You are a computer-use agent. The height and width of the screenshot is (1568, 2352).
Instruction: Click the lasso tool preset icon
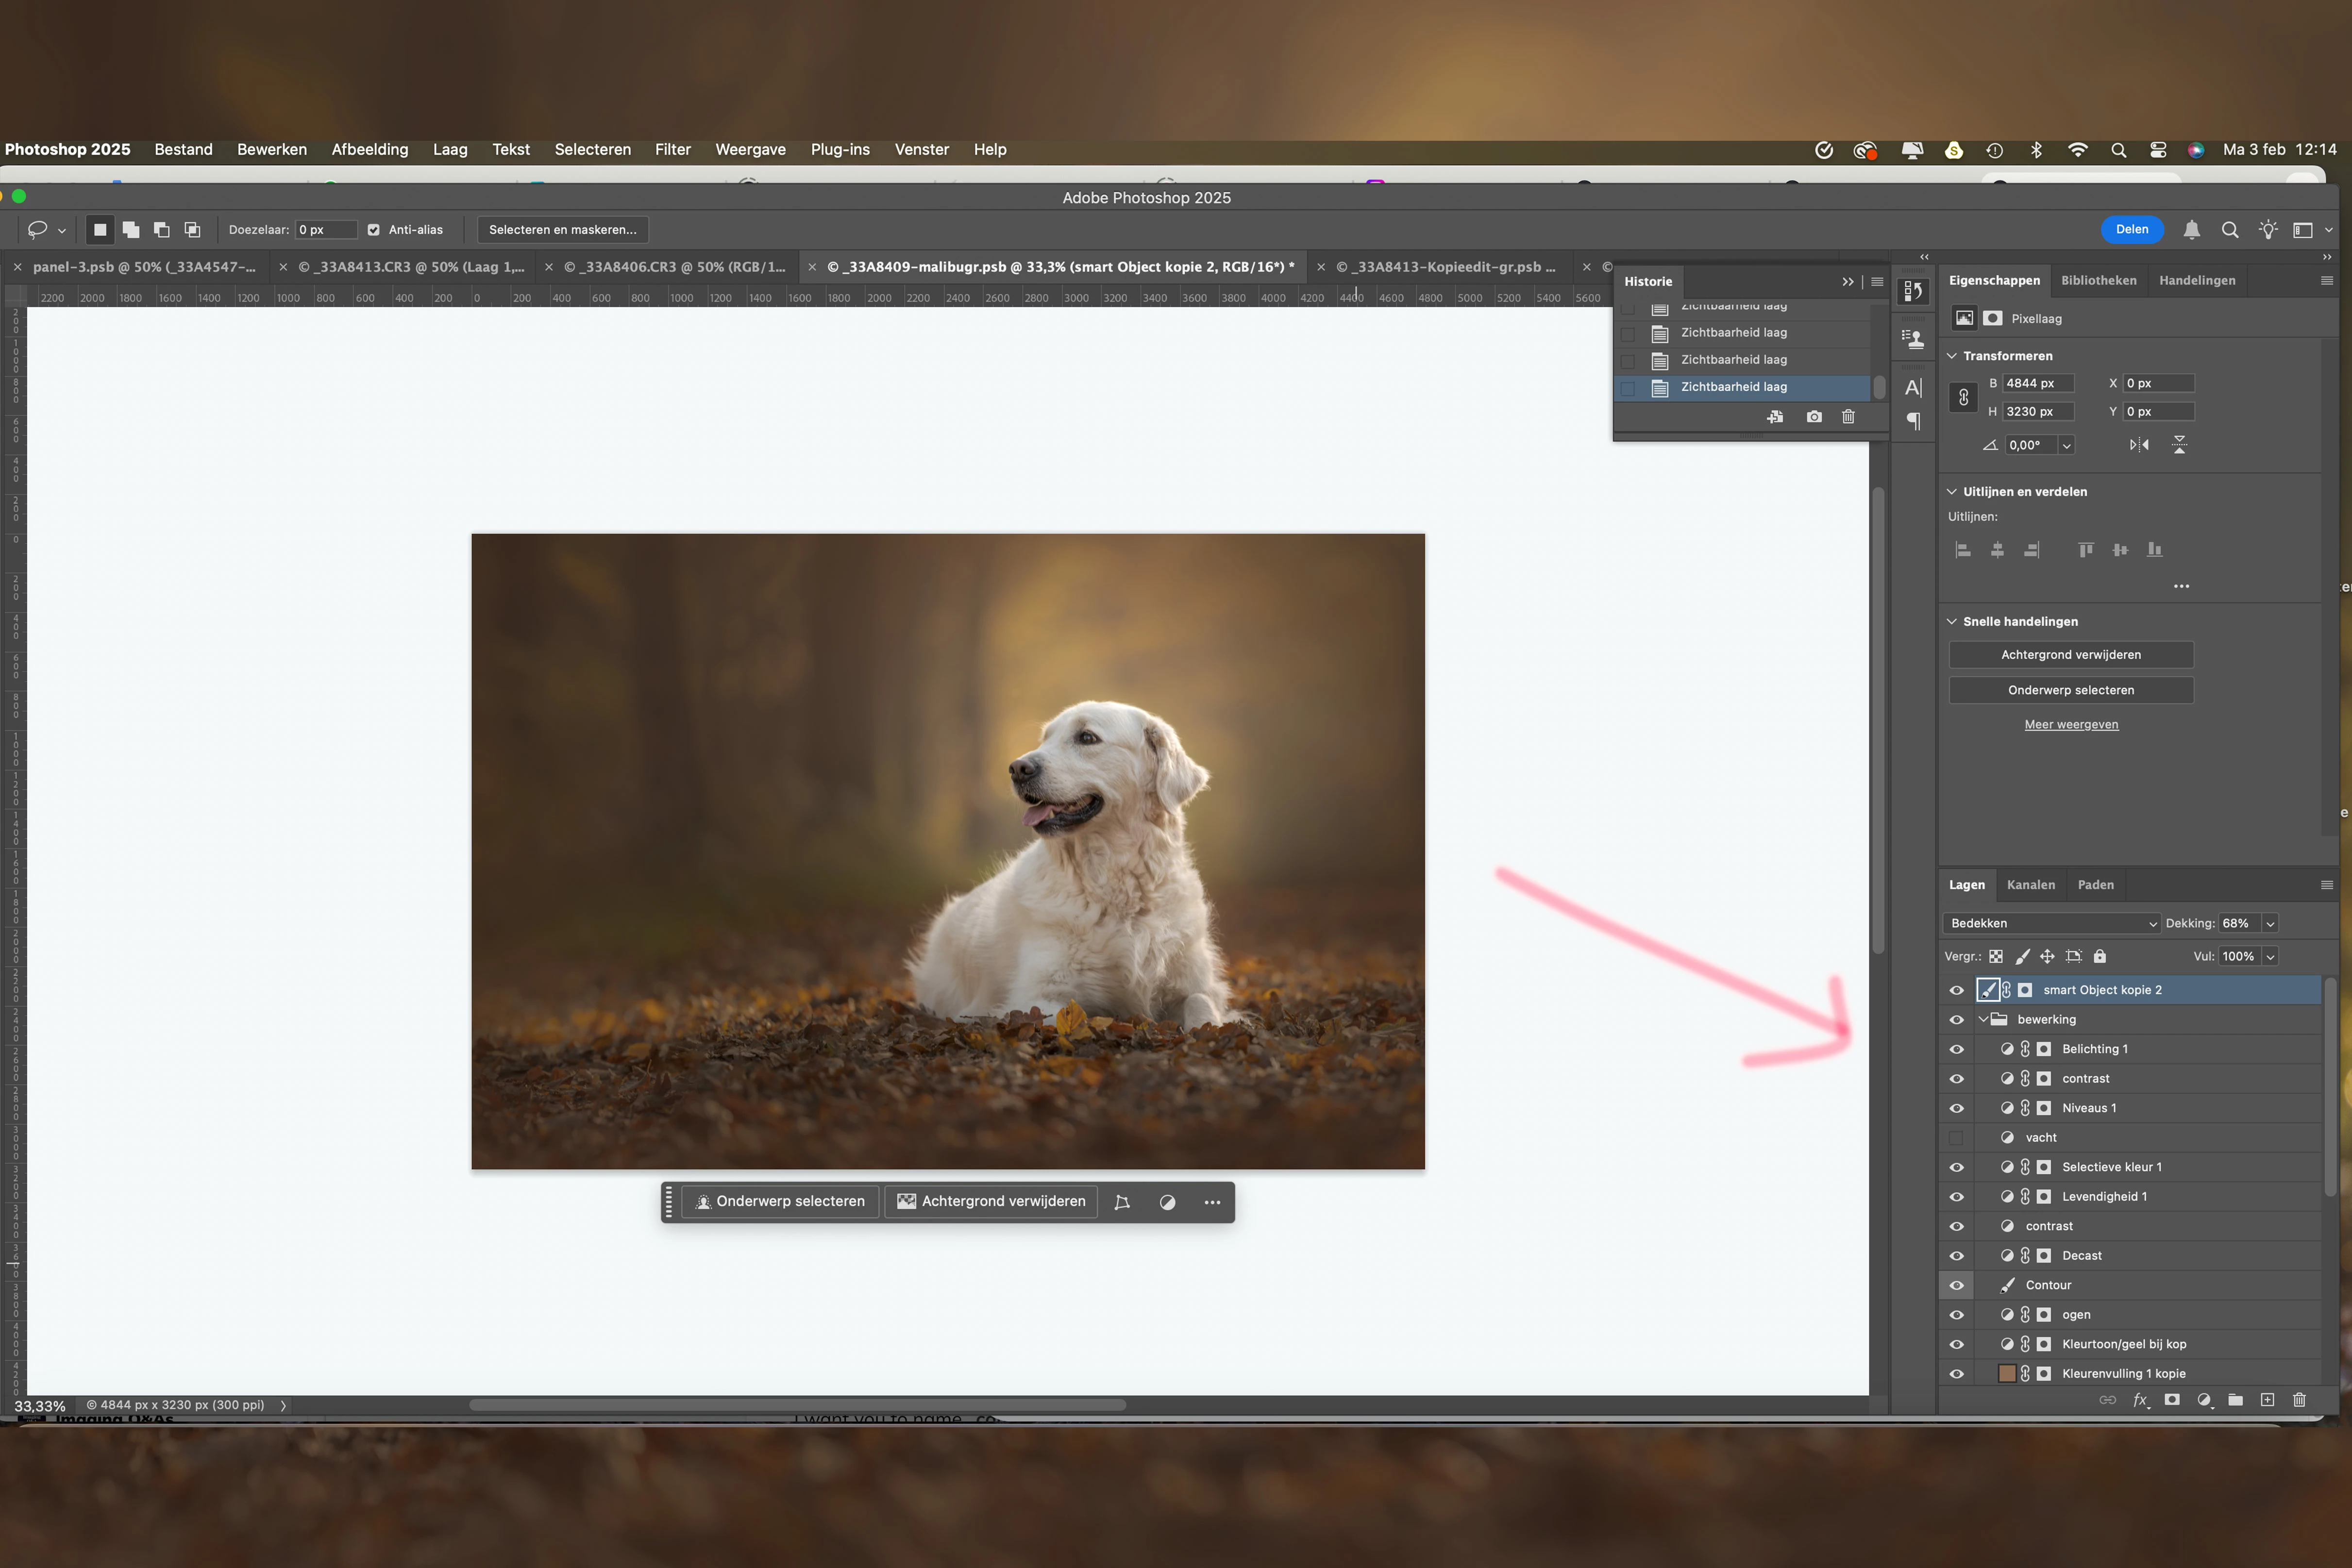coord(38,230)
